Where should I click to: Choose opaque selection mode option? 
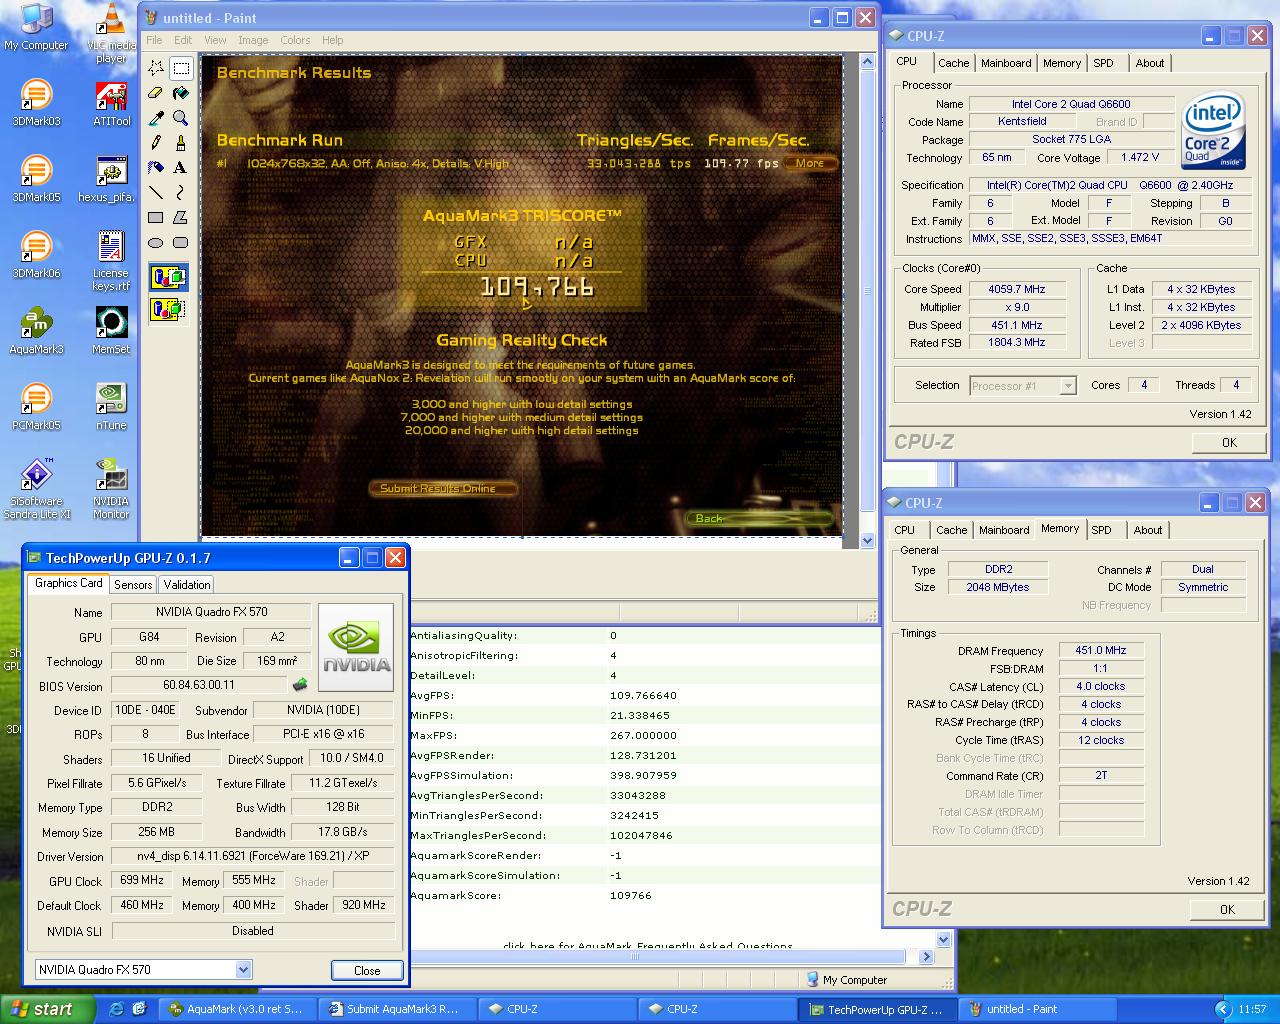pos(169,277)
